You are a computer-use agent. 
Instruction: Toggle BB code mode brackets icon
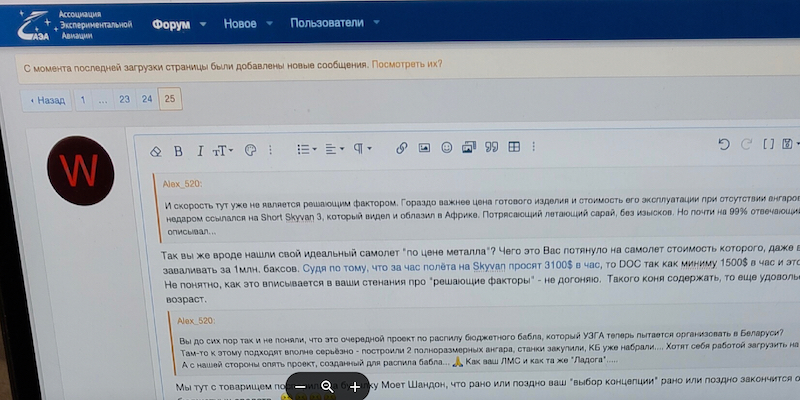point(768,145)
